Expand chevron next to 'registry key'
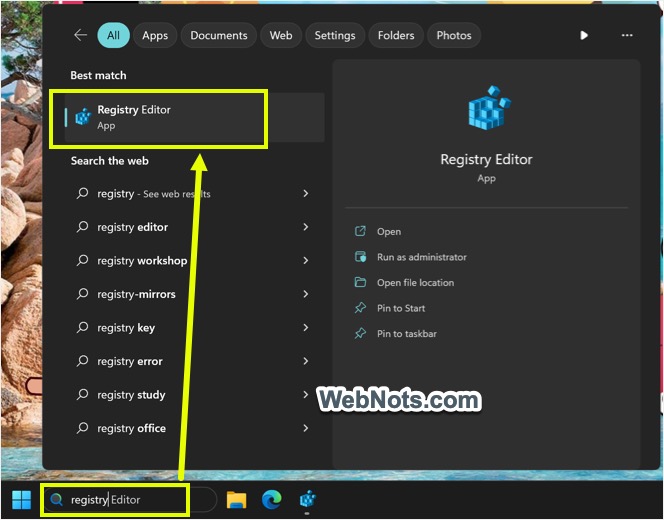Image resolution: width=664 pixels, height=520 pixels. [306, 327]
